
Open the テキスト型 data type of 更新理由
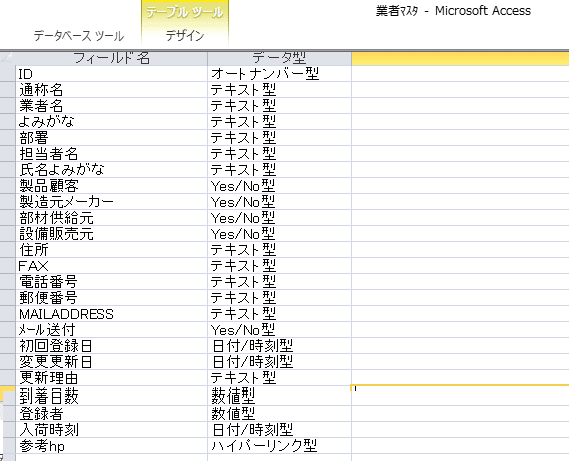pos(279,377)
